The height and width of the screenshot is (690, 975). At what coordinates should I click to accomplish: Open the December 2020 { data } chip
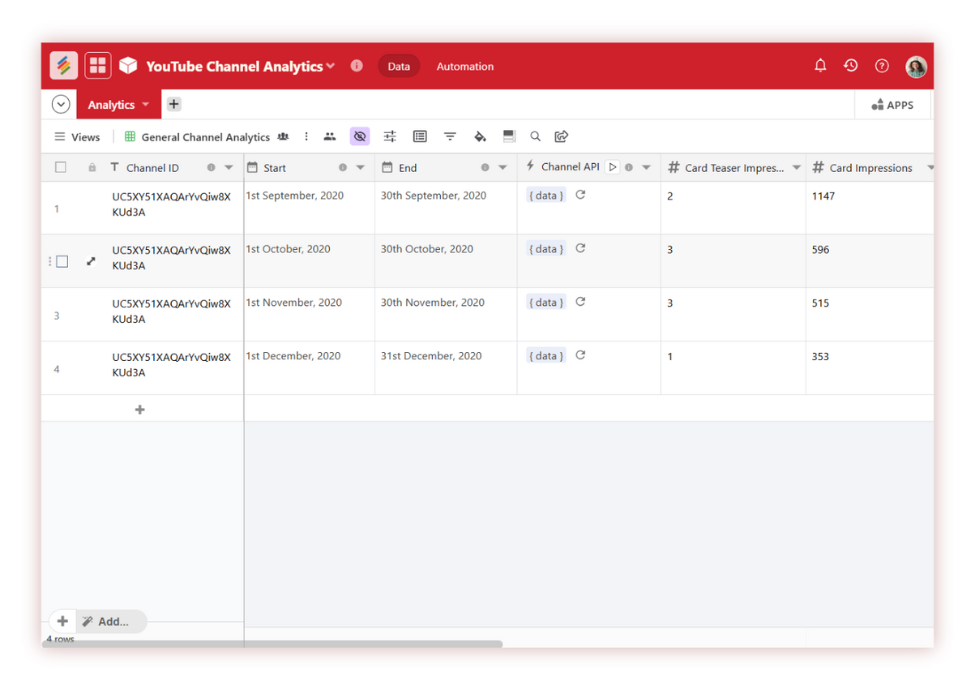(x=546, y=356)
